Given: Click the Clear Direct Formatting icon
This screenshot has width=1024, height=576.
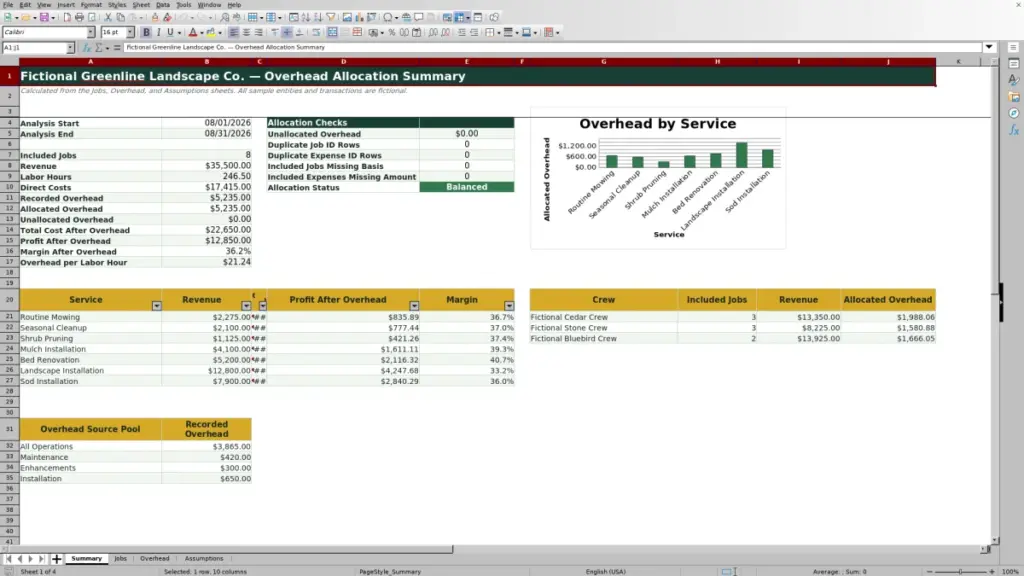Looking at the screenshot, I should click(x=167, y=17).
